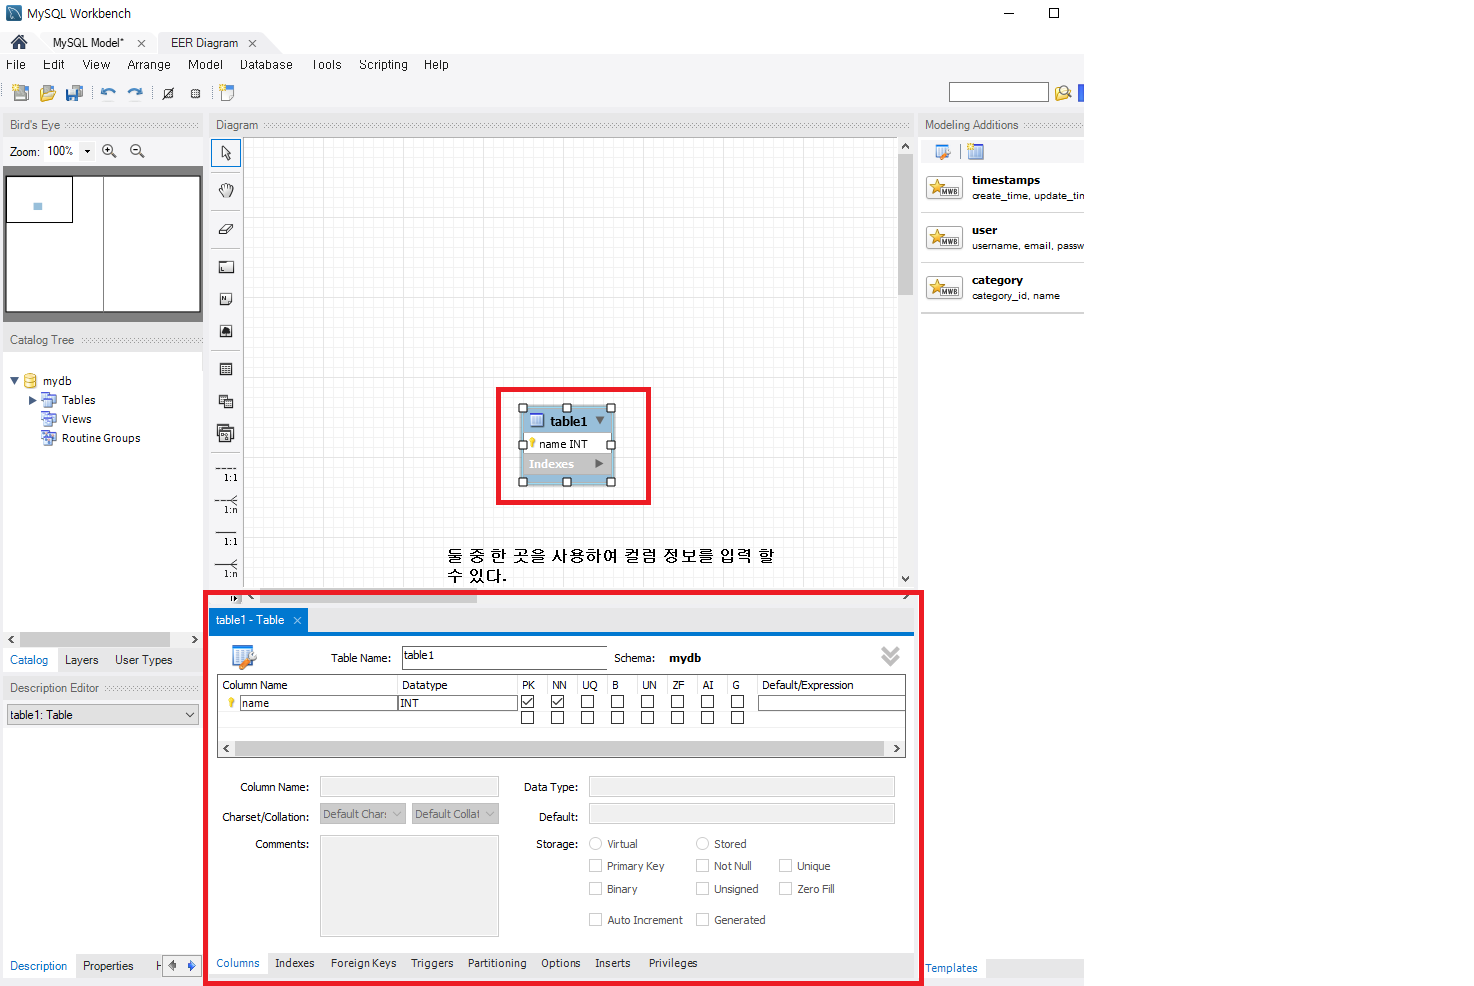
Task: Click the double chevron to collapse table header
Action: pos(890,656)
